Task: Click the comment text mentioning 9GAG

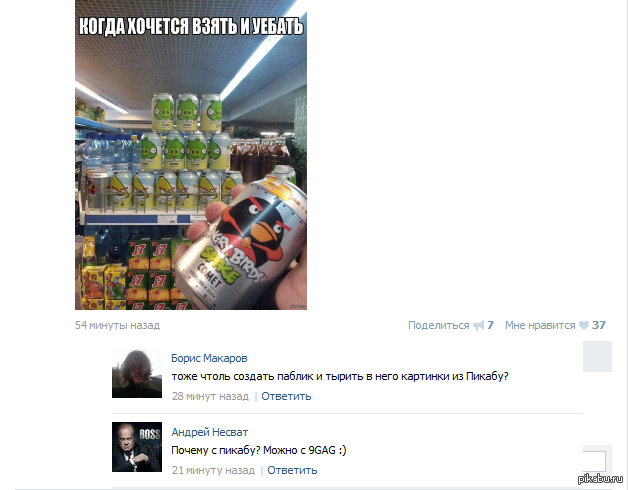Action: (x=259, y=450)
